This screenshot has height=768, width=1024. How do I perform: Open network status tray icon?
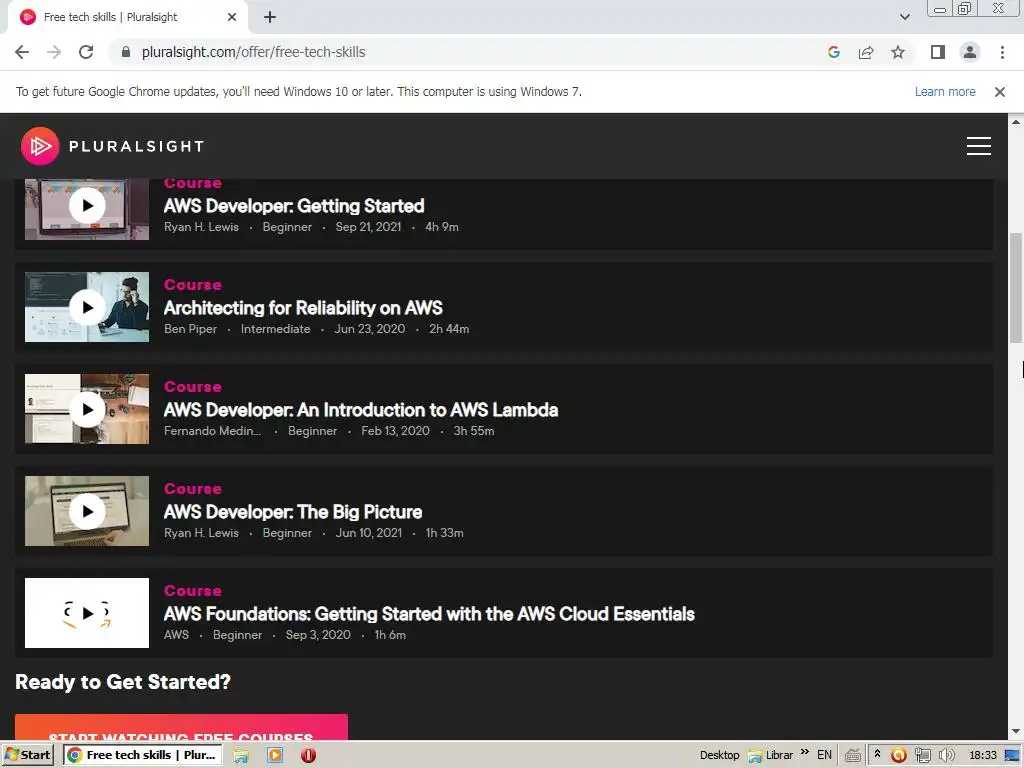[x=922, y=756]
